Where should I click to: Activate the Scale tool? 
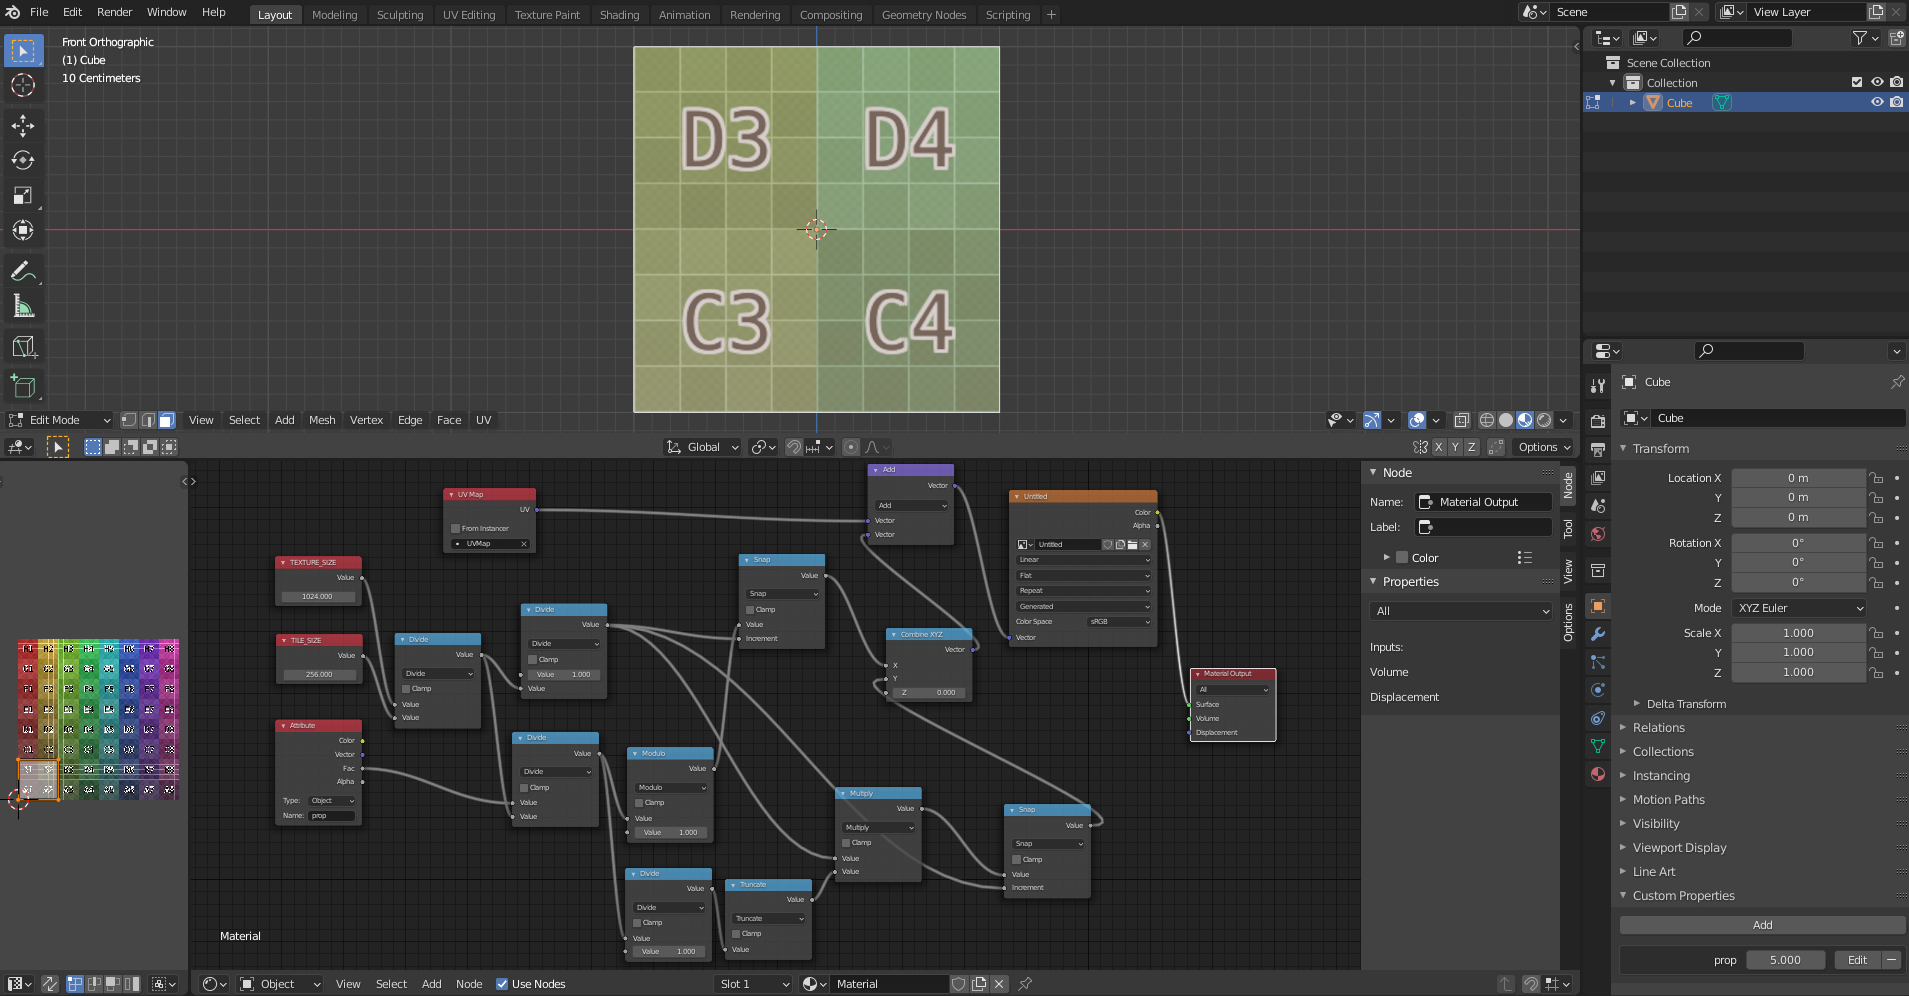point(23,195)
